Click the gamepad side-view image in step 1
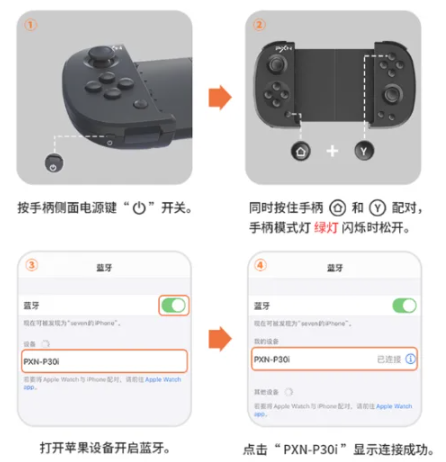The image size is (446, 462). 127,97
